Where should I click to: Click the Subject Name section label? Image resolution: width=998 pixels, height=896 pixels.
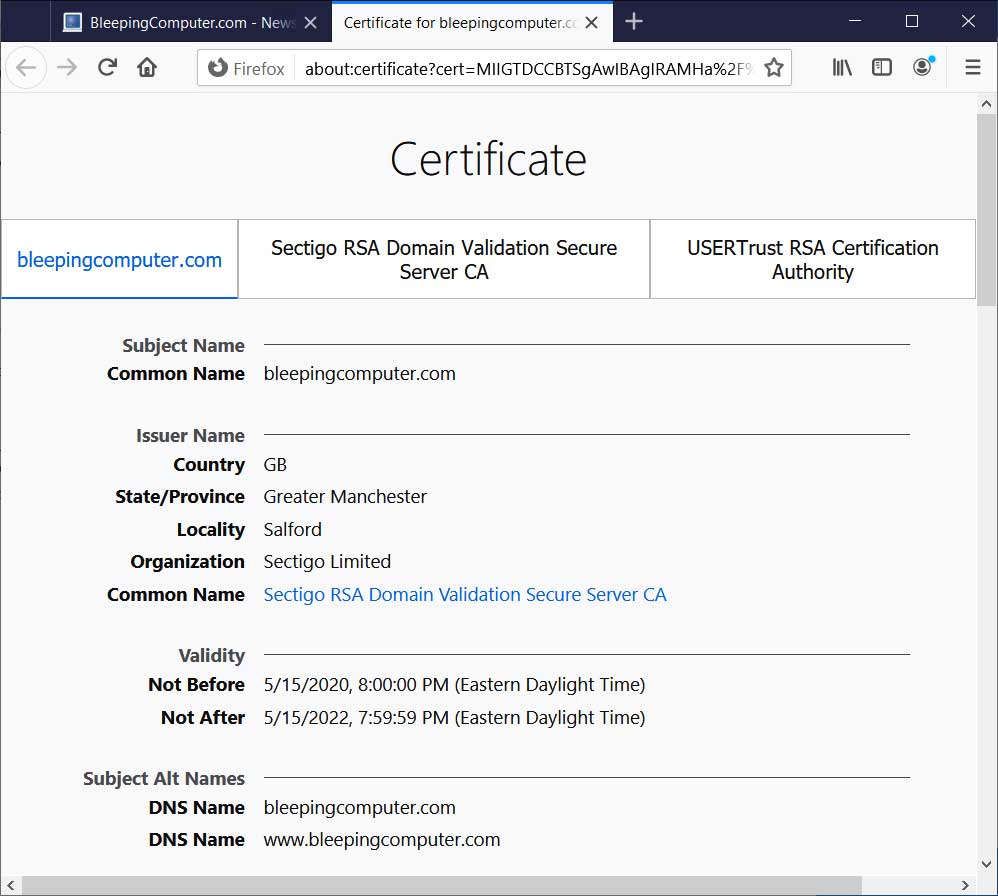point(183,346)
